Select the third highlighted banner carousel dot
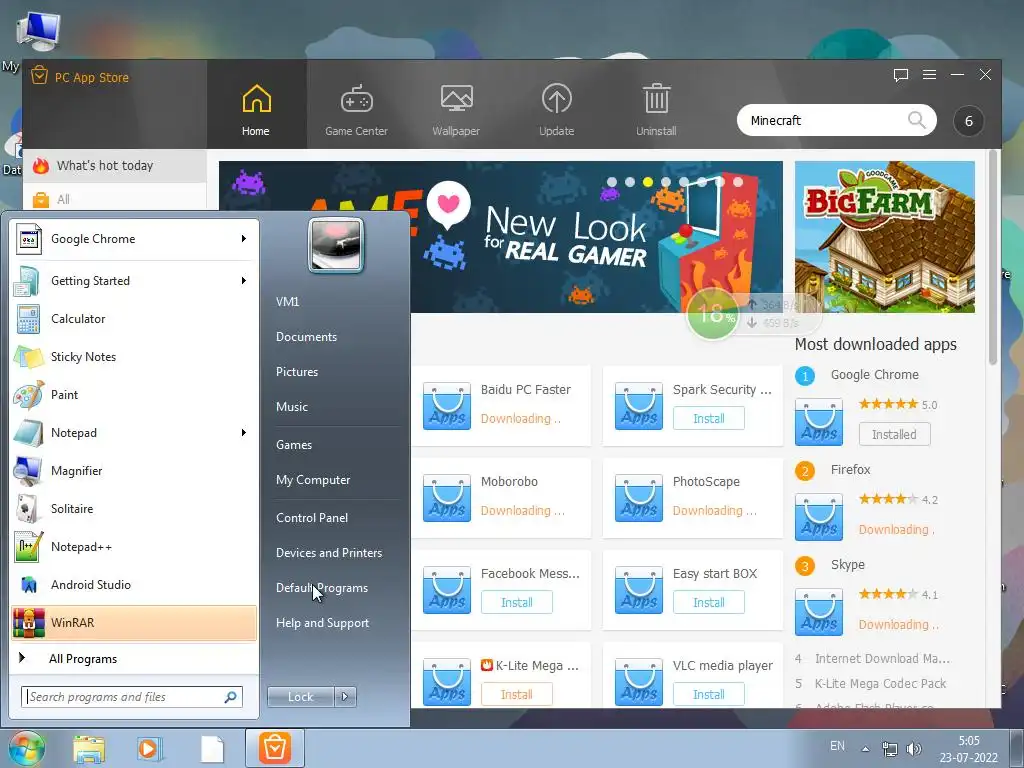 (x=648, y=182)
